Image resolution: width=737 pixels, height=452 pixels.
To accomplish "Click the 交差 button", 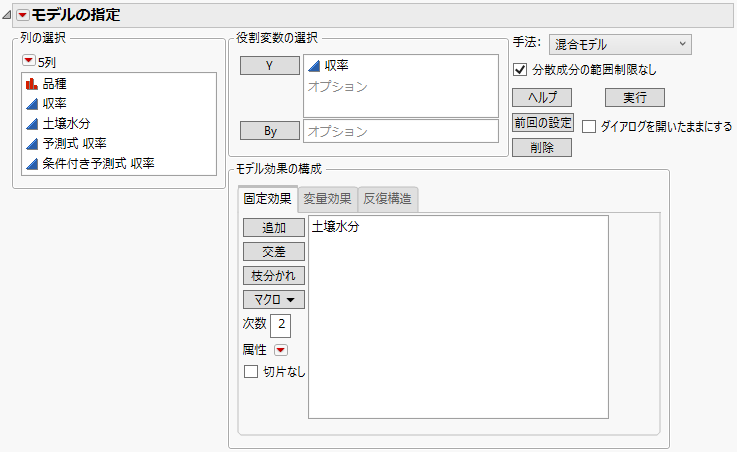I will coord(274,251).
